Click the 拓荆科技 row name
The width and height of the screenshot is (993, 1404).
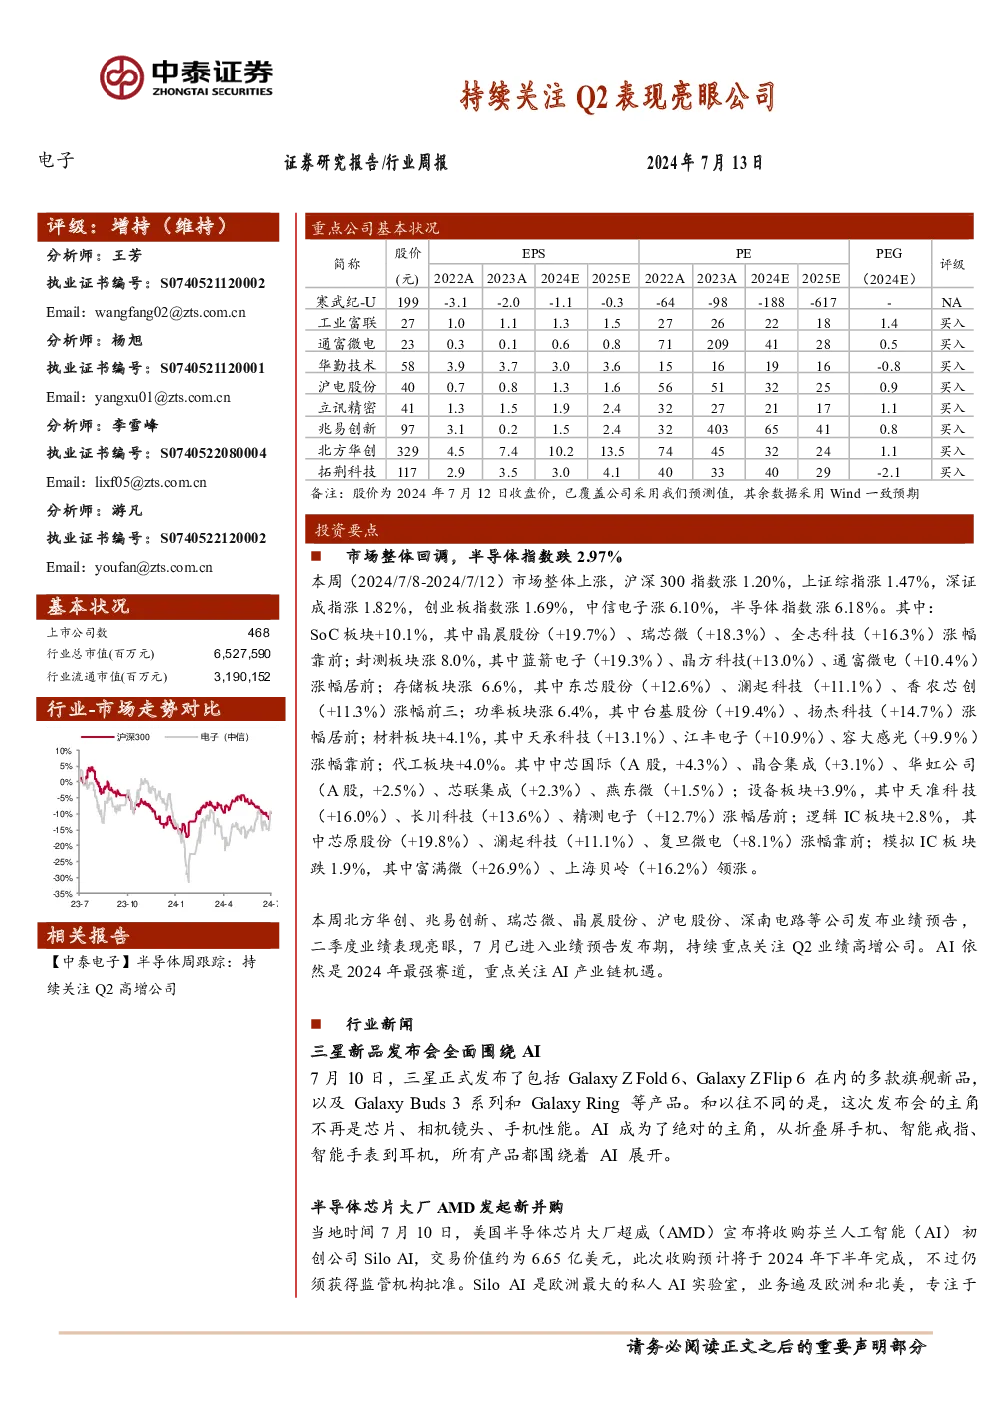(346, 472)
